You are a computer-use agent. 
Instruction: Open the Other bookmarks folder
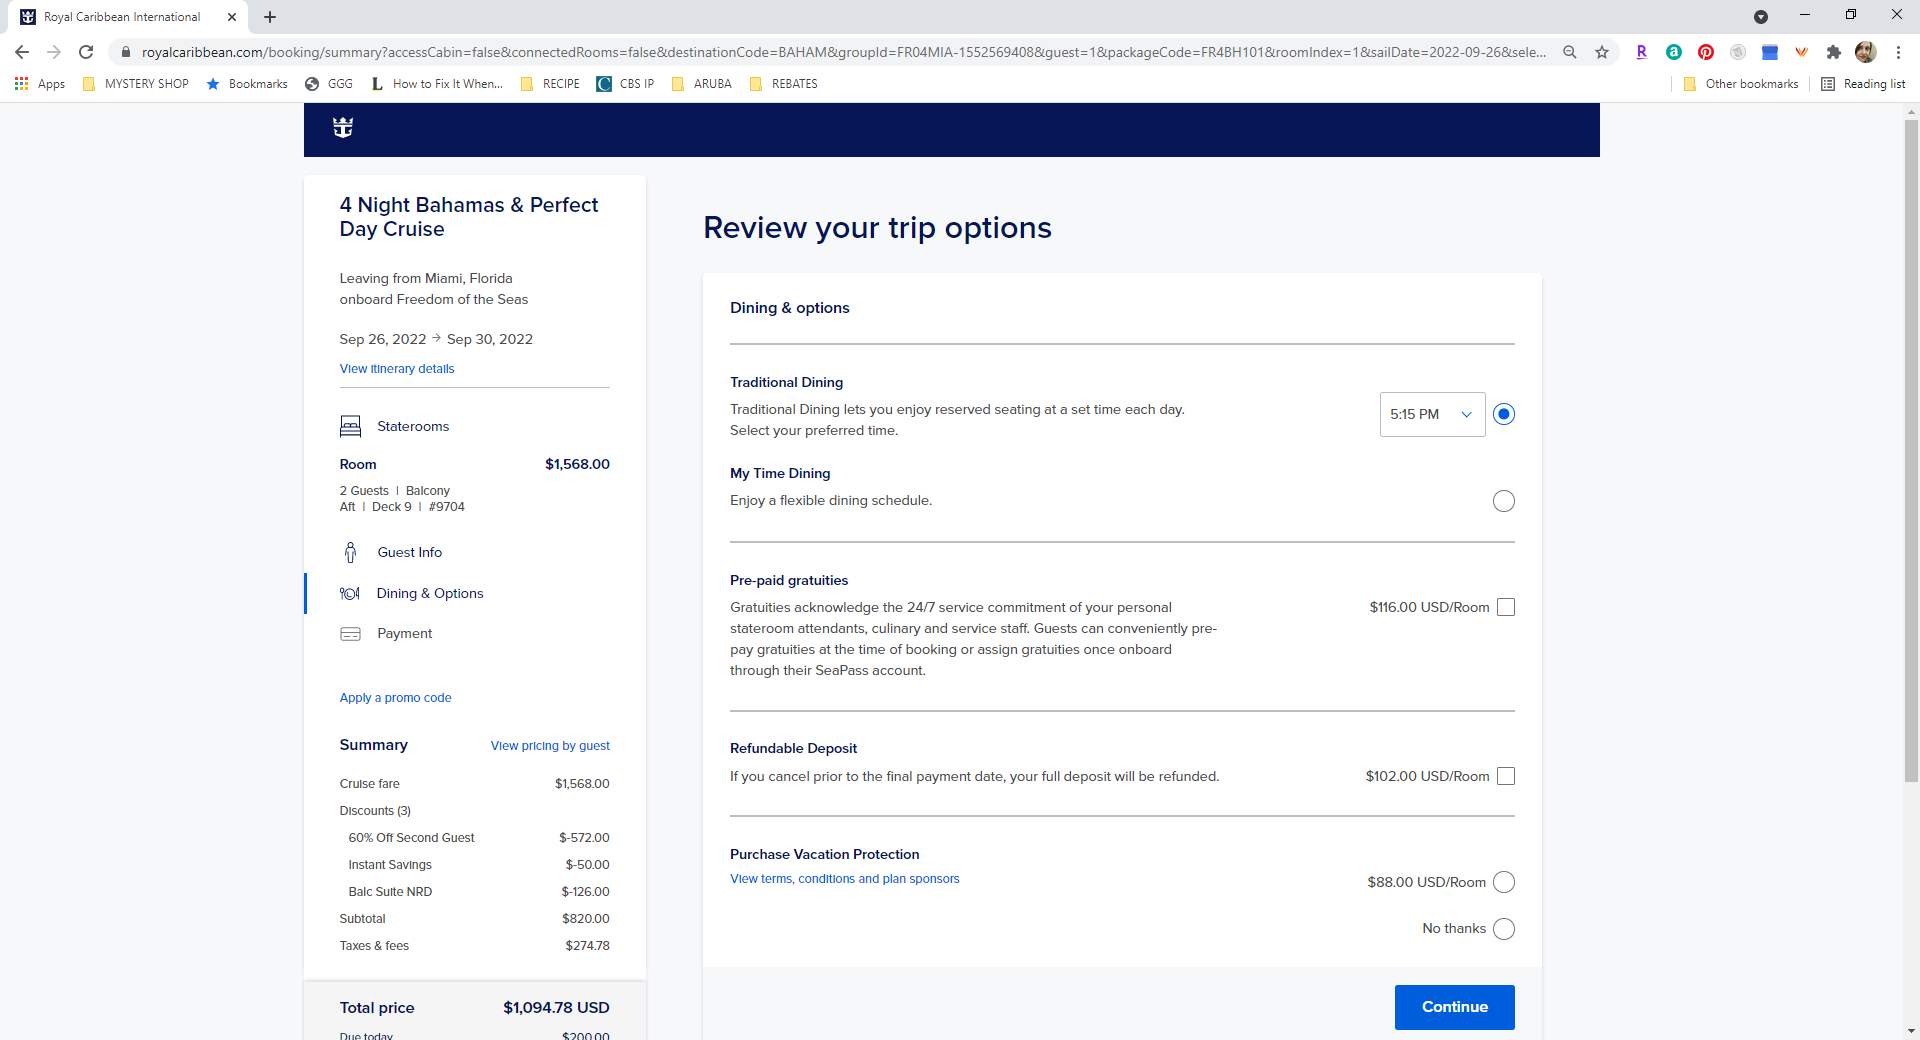1741,84
